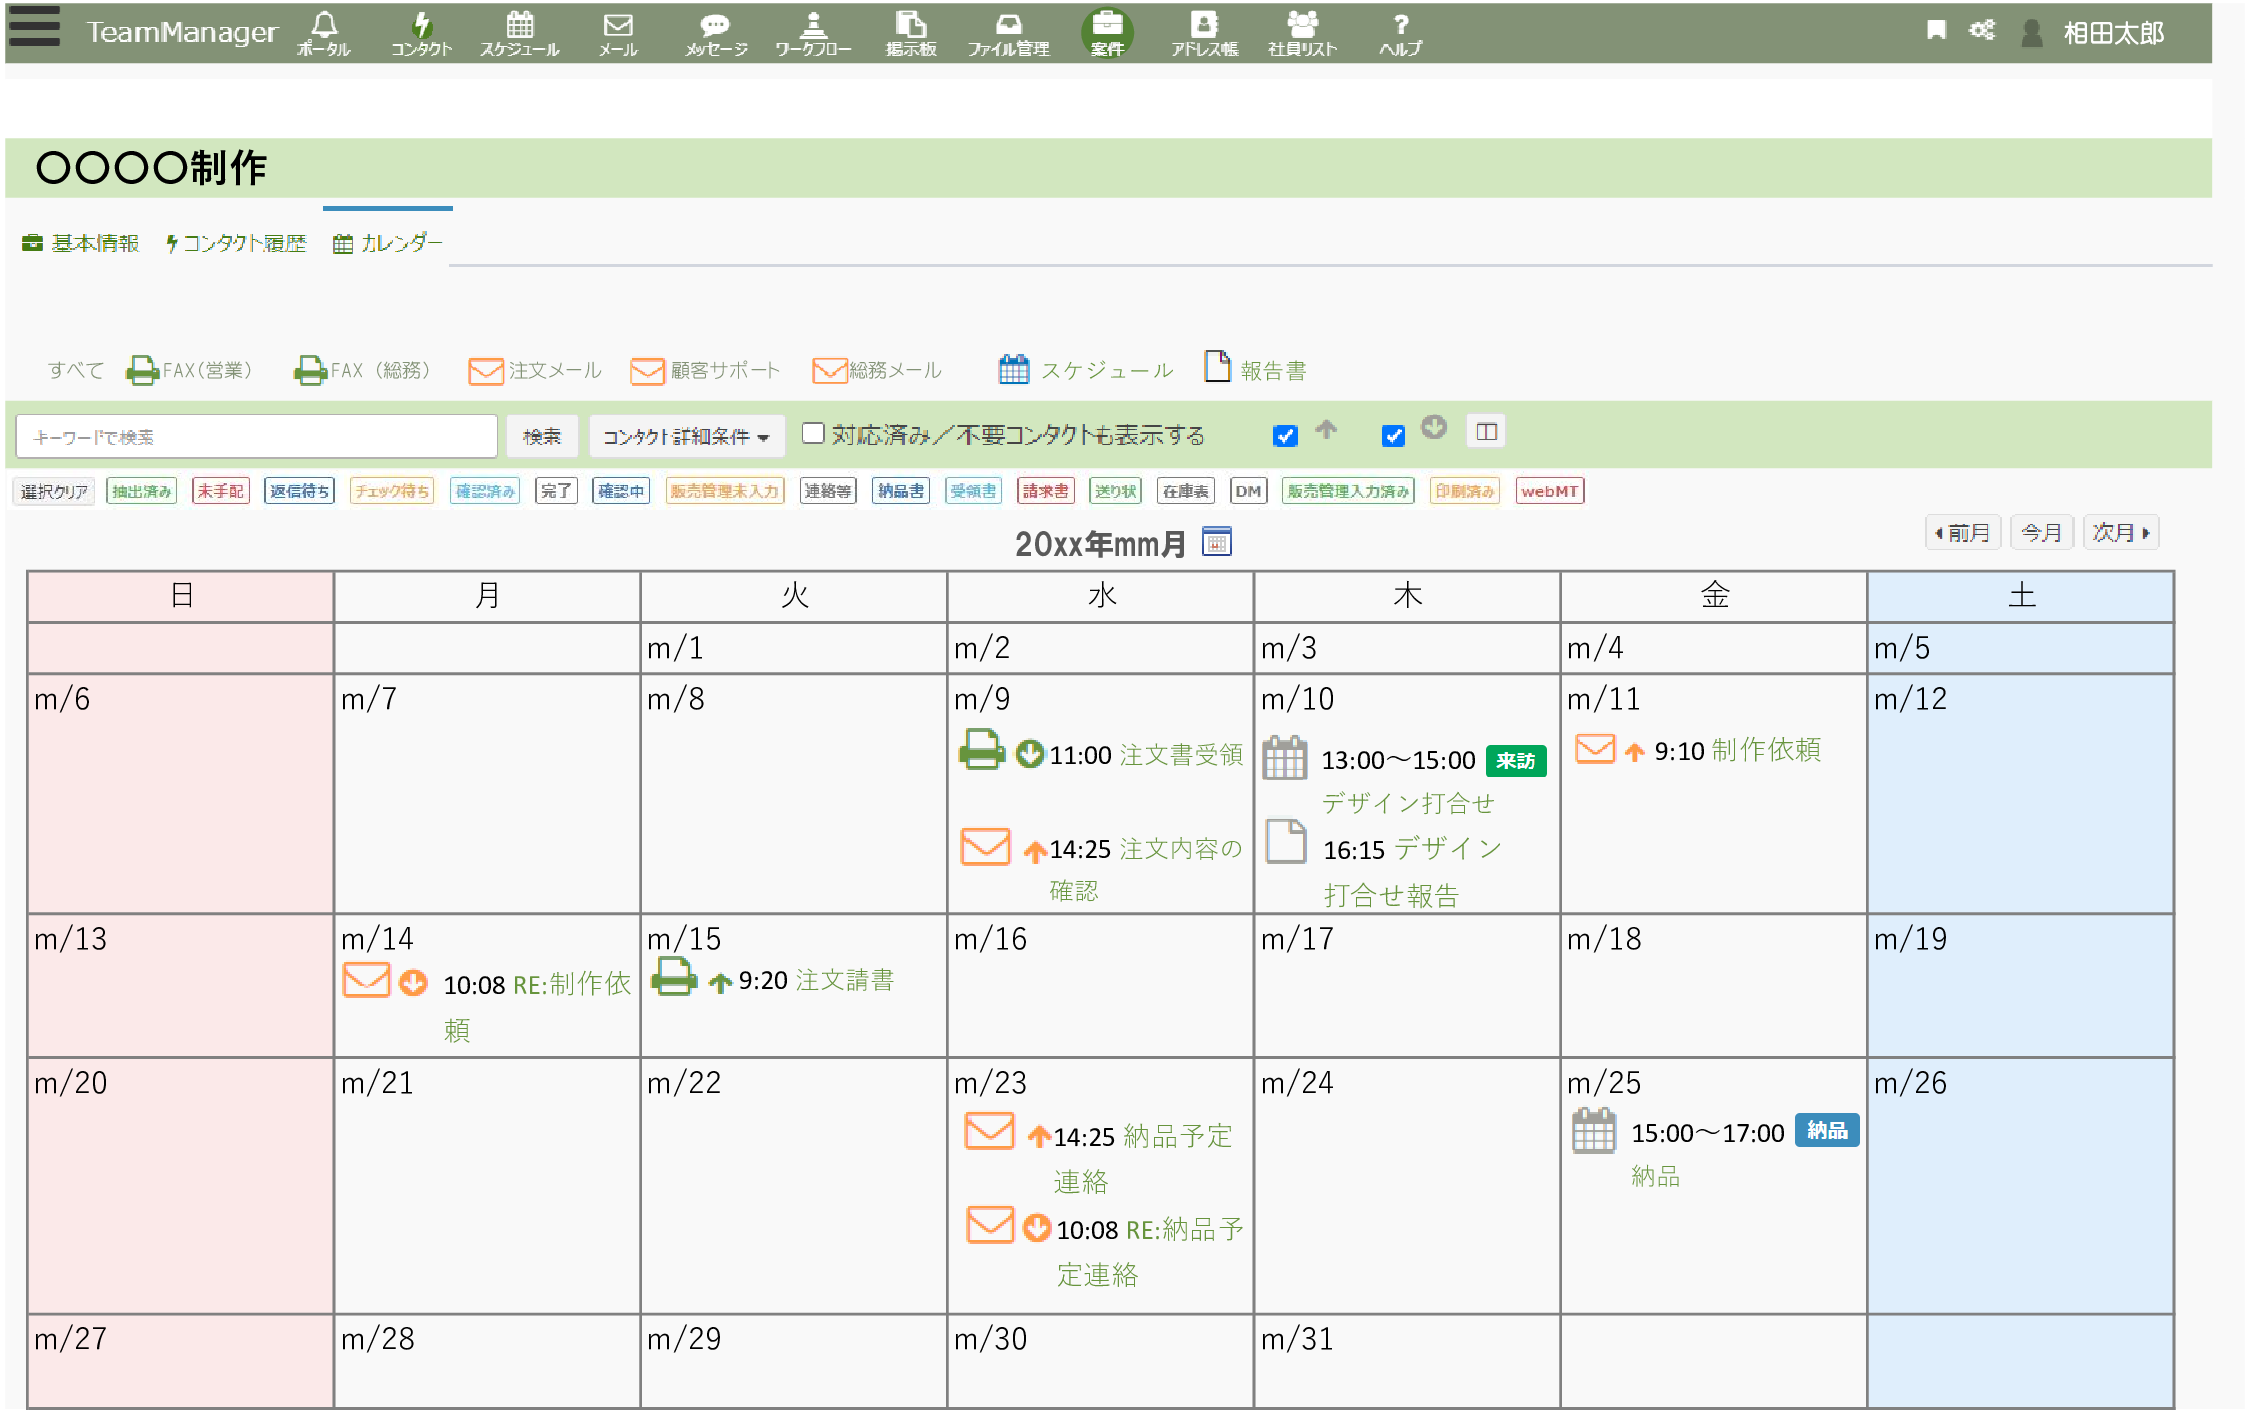This screenshot has height=1415, width=2252.
Task: Go to 前月
Action: 1963,533
